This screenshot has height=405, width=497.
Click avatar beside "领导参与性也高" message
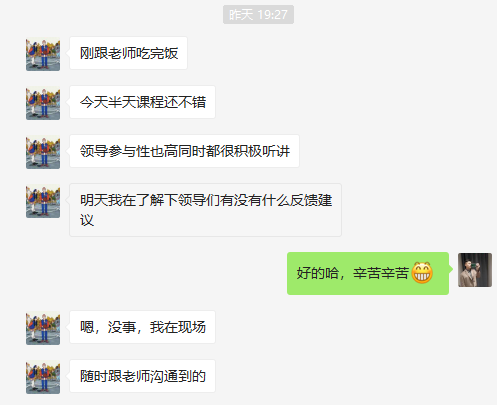coord(43,152)
